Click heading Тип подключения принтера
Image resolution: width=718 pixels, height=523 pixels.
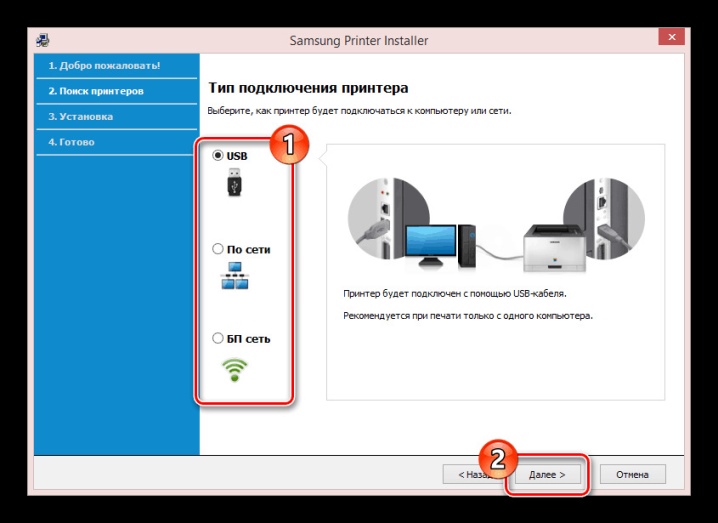coord(308,88)
